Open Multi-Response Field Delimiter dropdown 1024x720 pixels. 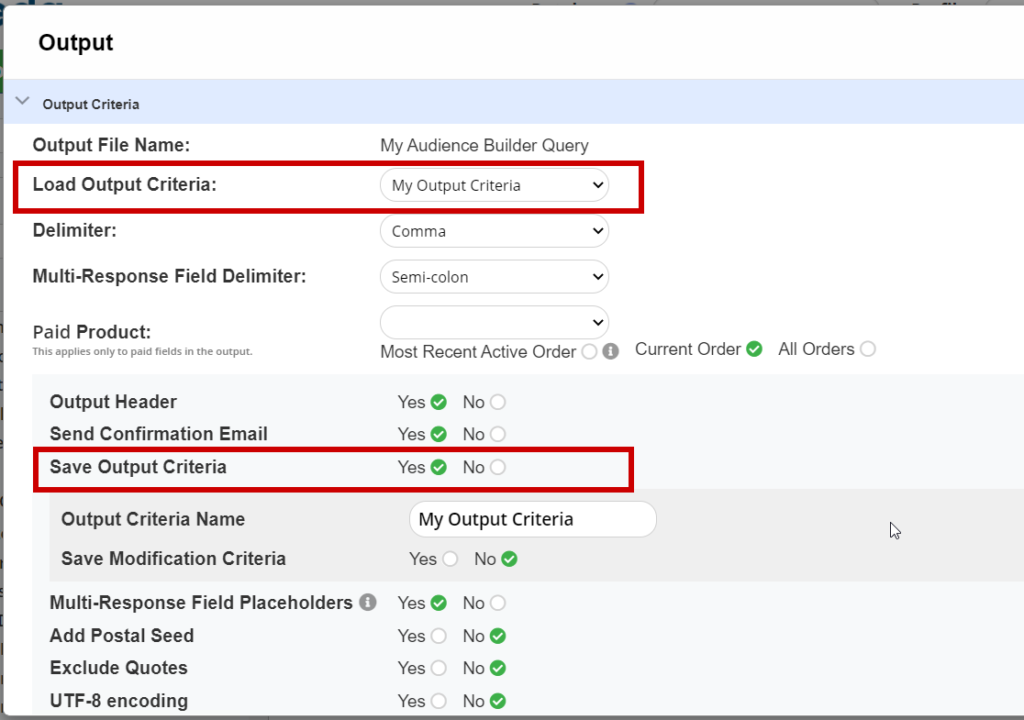[494, 277]
